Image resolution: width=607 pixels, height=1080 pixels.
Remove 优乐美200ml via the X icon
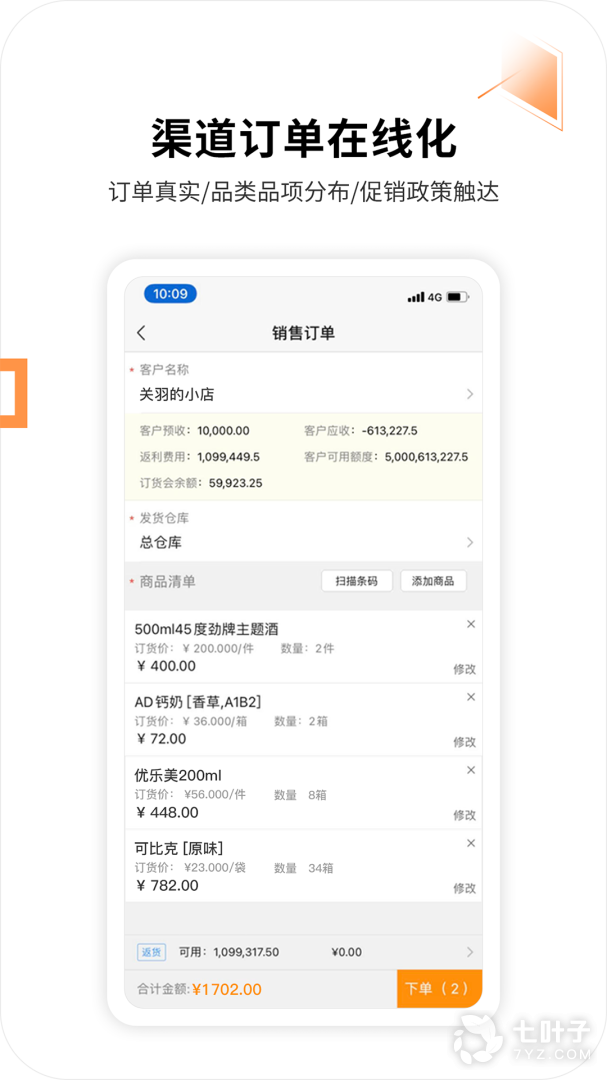(471, 770)
